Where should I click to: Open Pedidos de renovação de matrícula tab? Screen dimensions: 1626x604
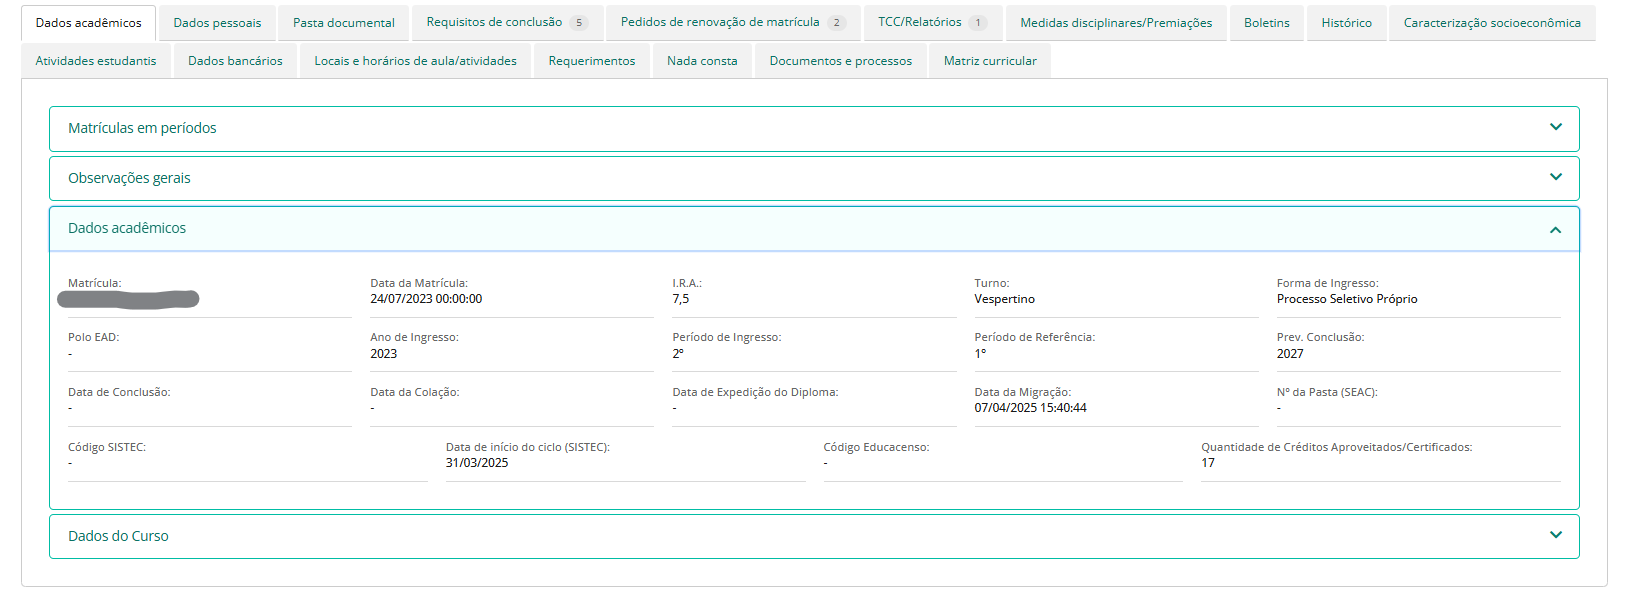click(x=719, y=22)
